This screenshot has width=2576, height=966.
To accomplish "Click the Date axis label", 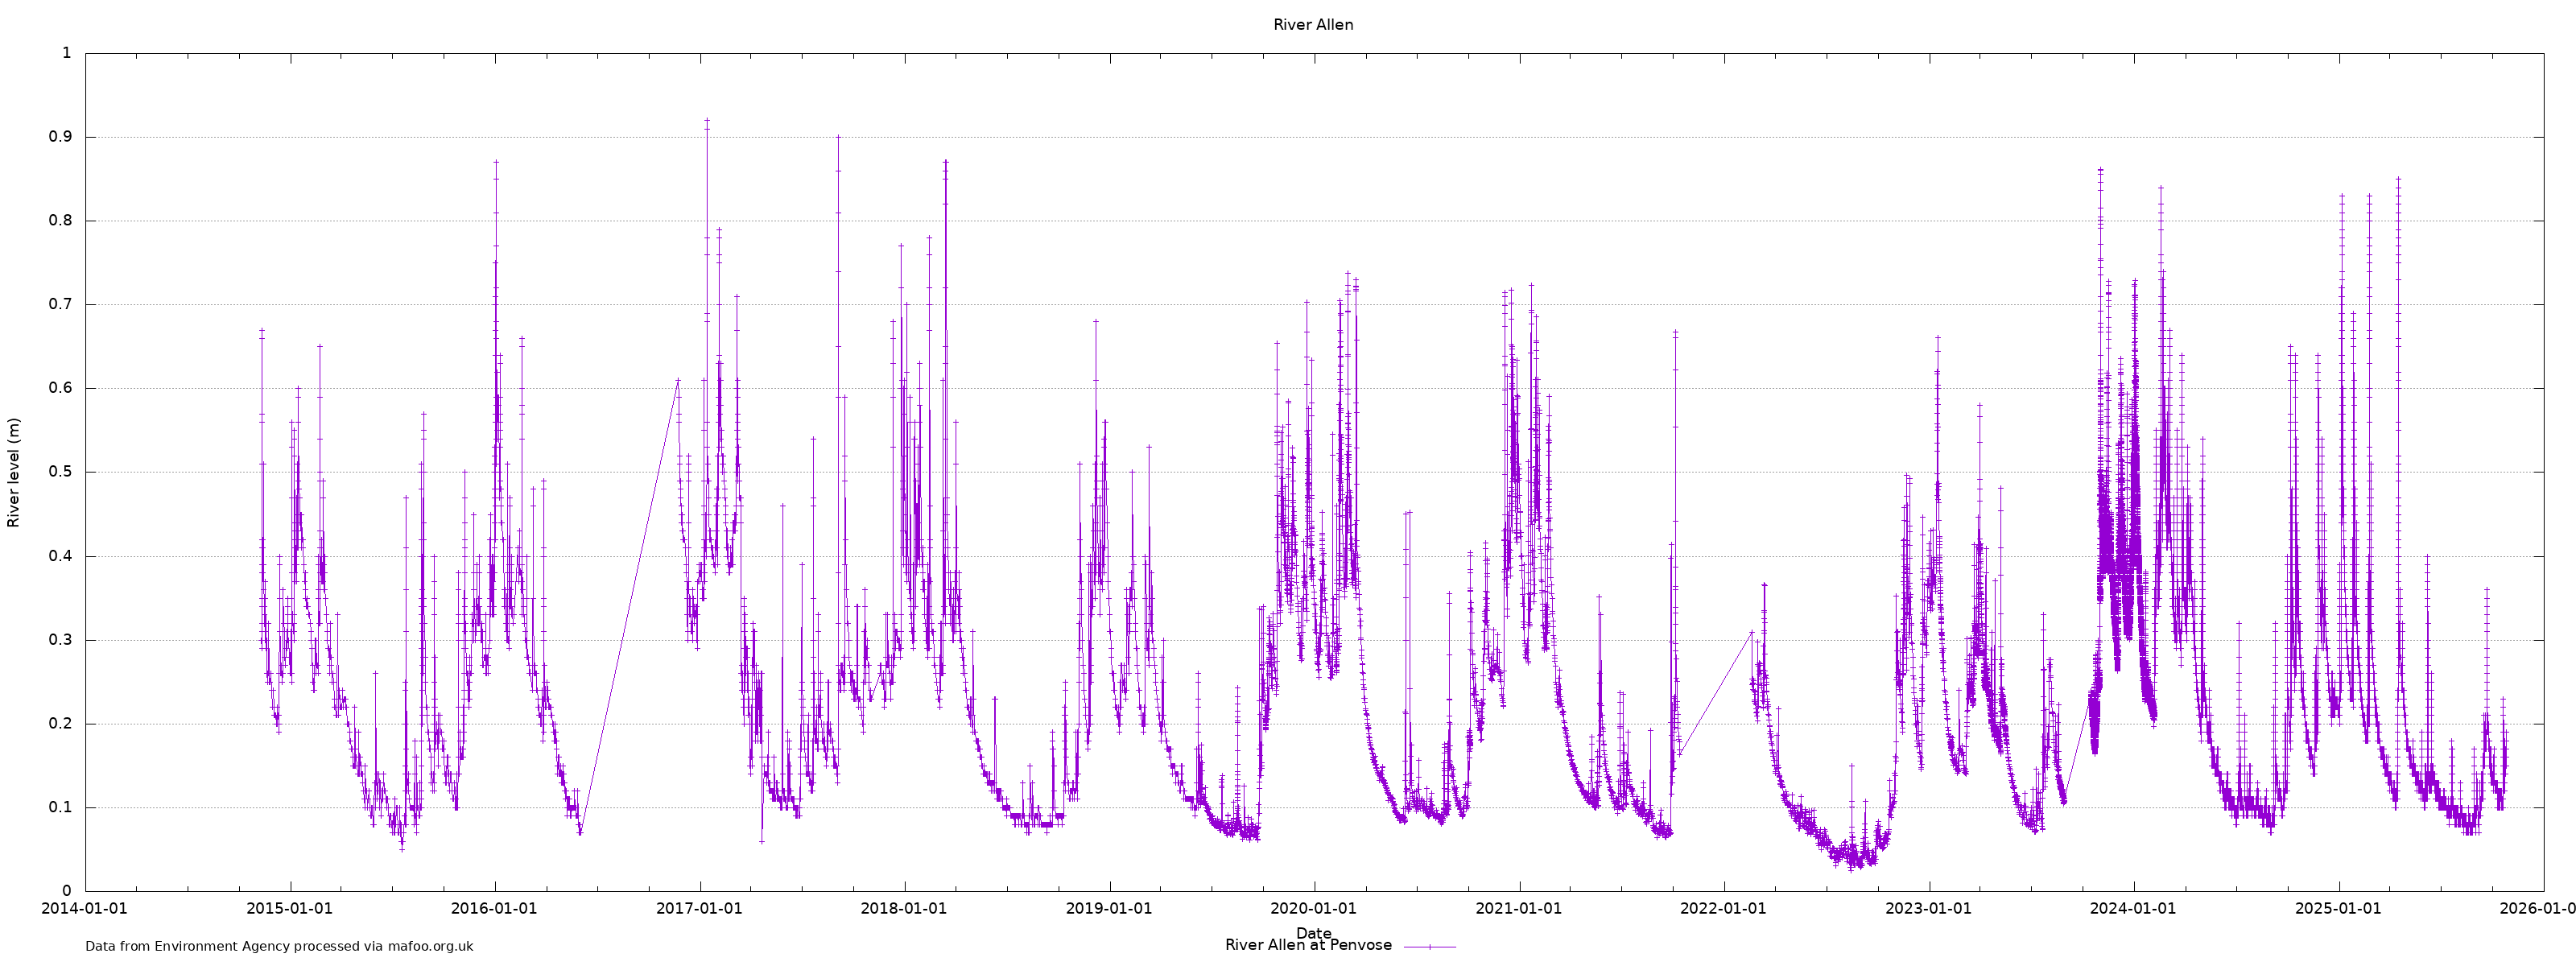I will 1312,932.
